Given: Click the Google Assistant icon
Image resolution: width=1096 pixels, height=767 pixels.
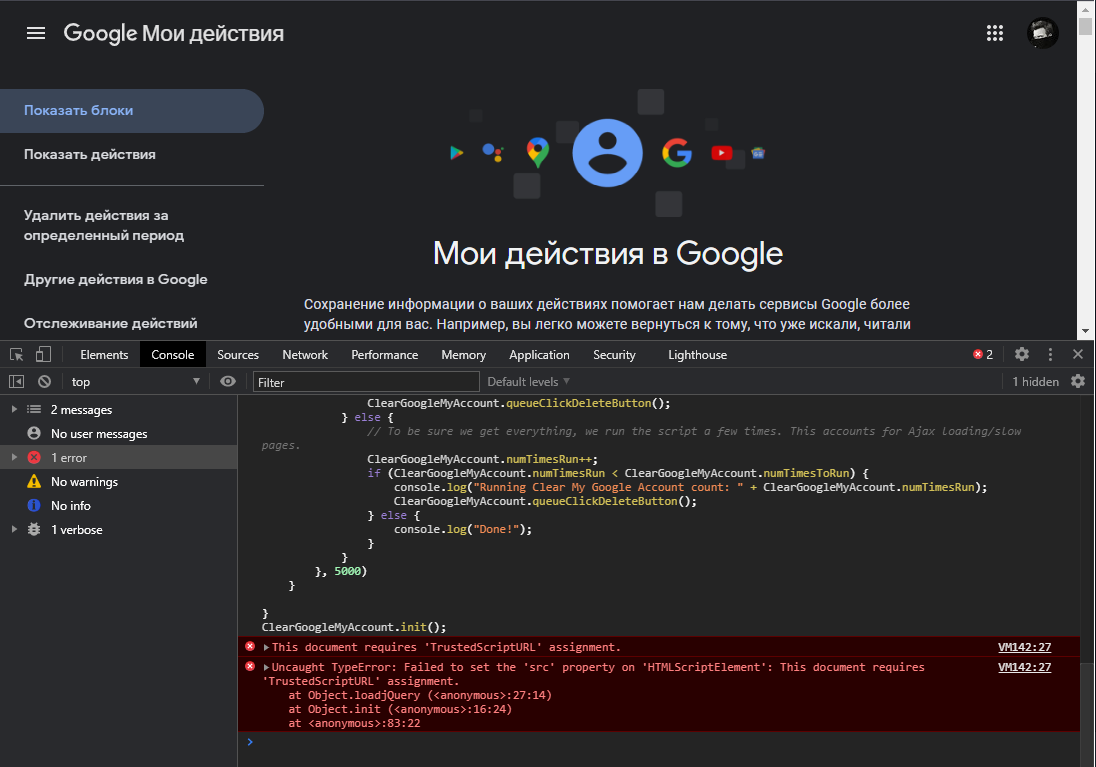Looking at the screenshot, I should point(493,152).
